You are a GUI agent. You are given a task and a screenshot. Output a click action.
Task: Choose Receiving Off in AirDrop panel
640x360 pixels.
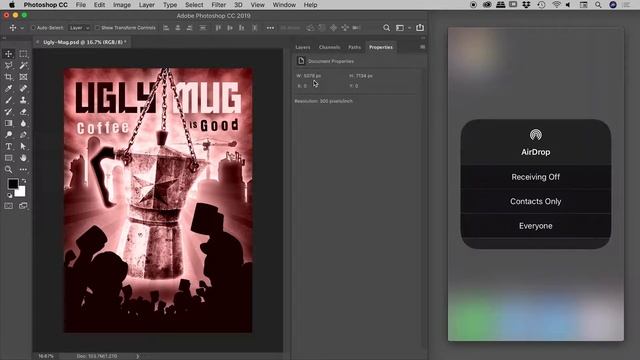click(x=536, y=177)
